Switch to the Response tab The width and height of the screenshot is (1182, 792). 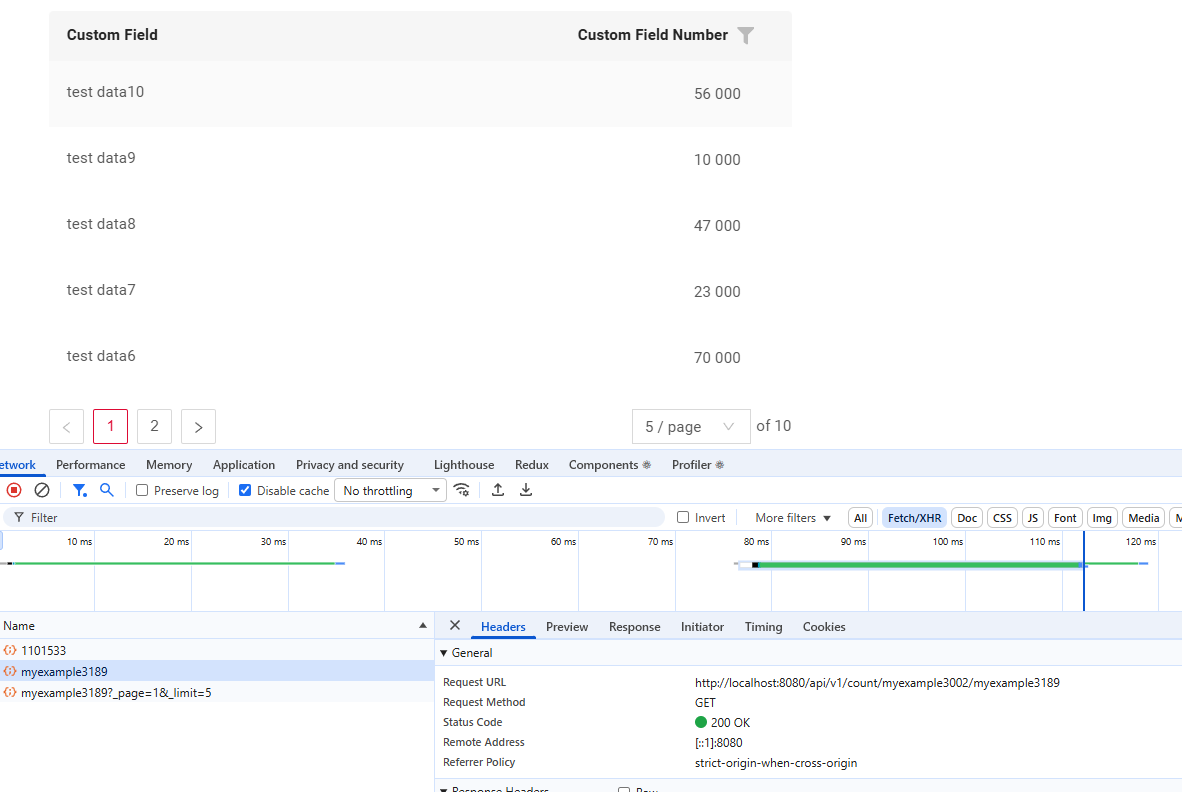tap(634, 627)
